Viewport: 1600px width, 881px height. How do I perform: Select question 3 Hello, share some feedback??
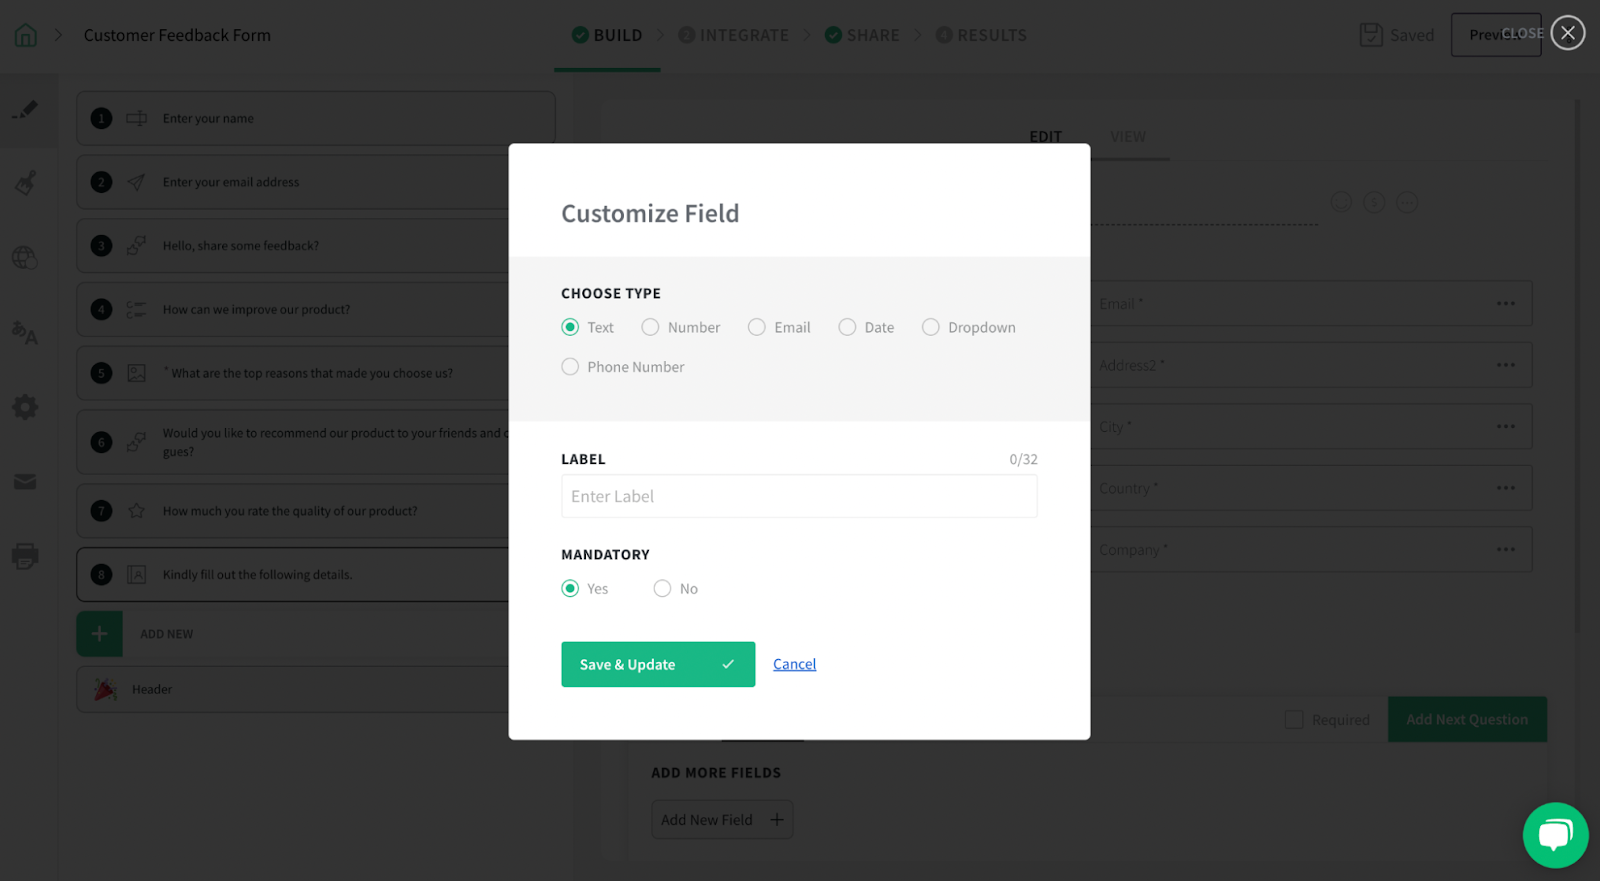coord(316,246)
